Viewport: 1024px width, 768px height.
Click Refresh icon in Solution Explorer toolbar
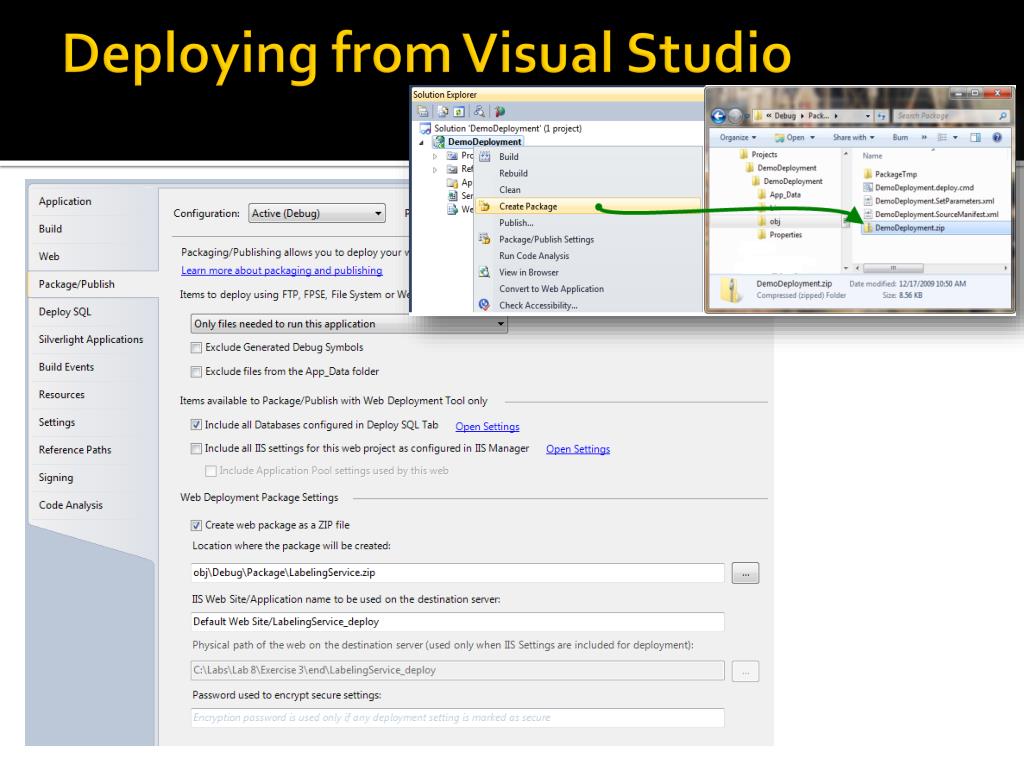(x=458, y=112)
